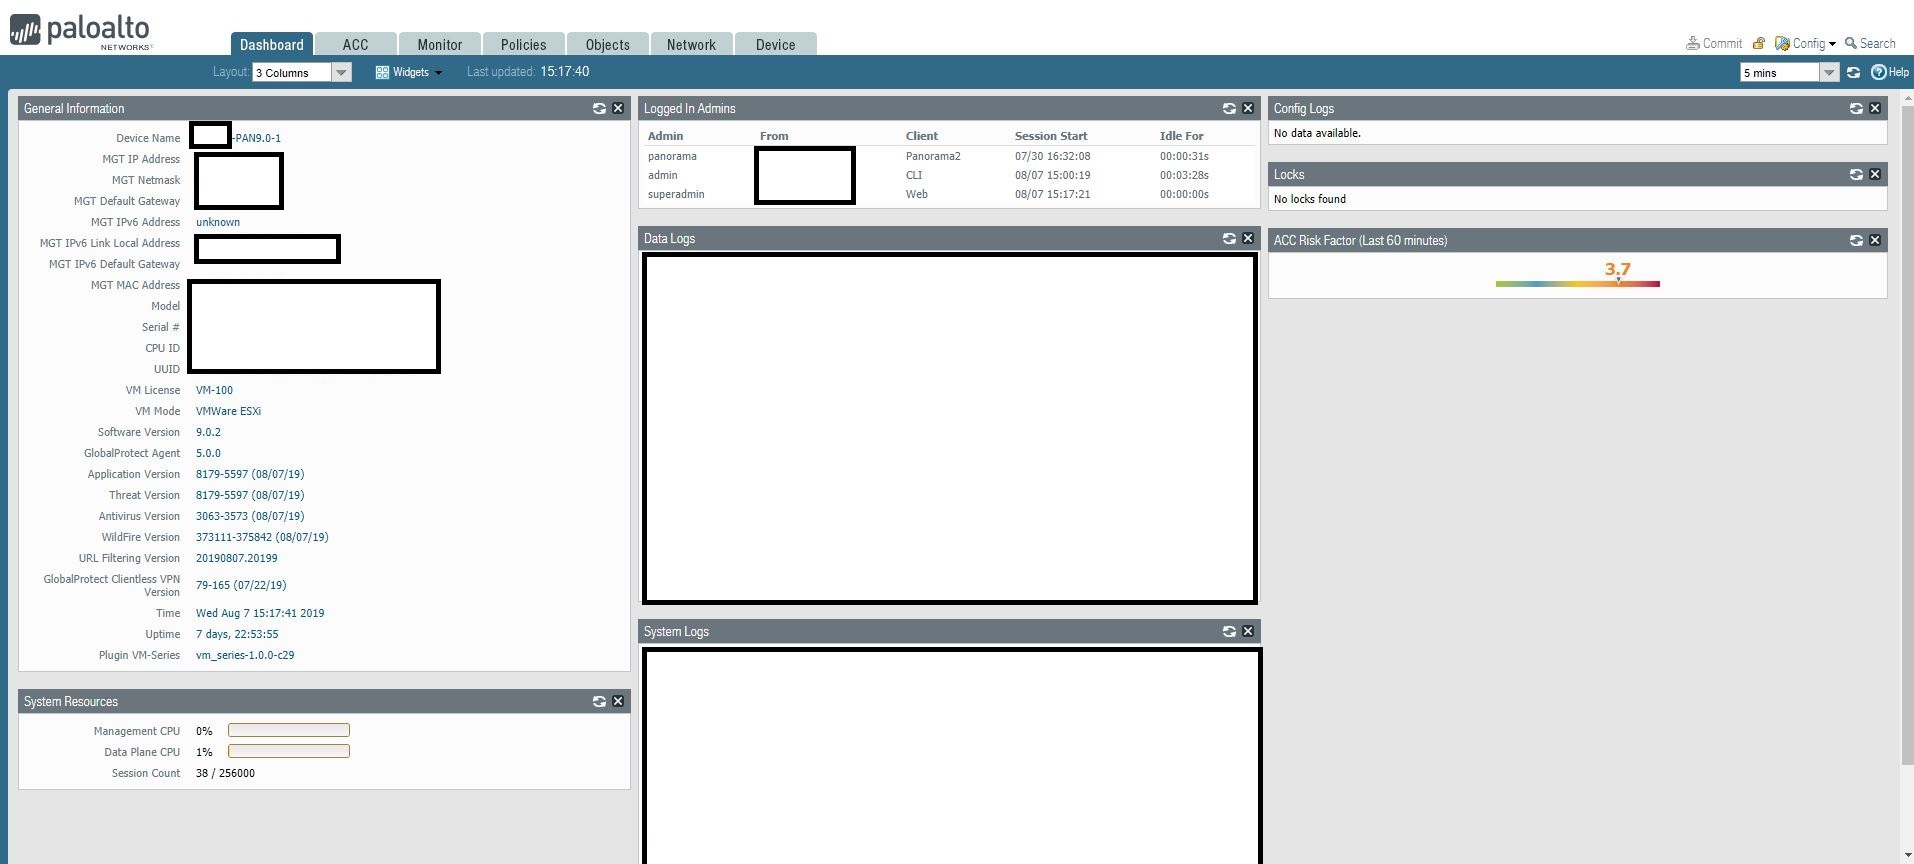Screen dimensions: 1914x864
Task: Click the Management CPU usage bar
Action: 289,730
